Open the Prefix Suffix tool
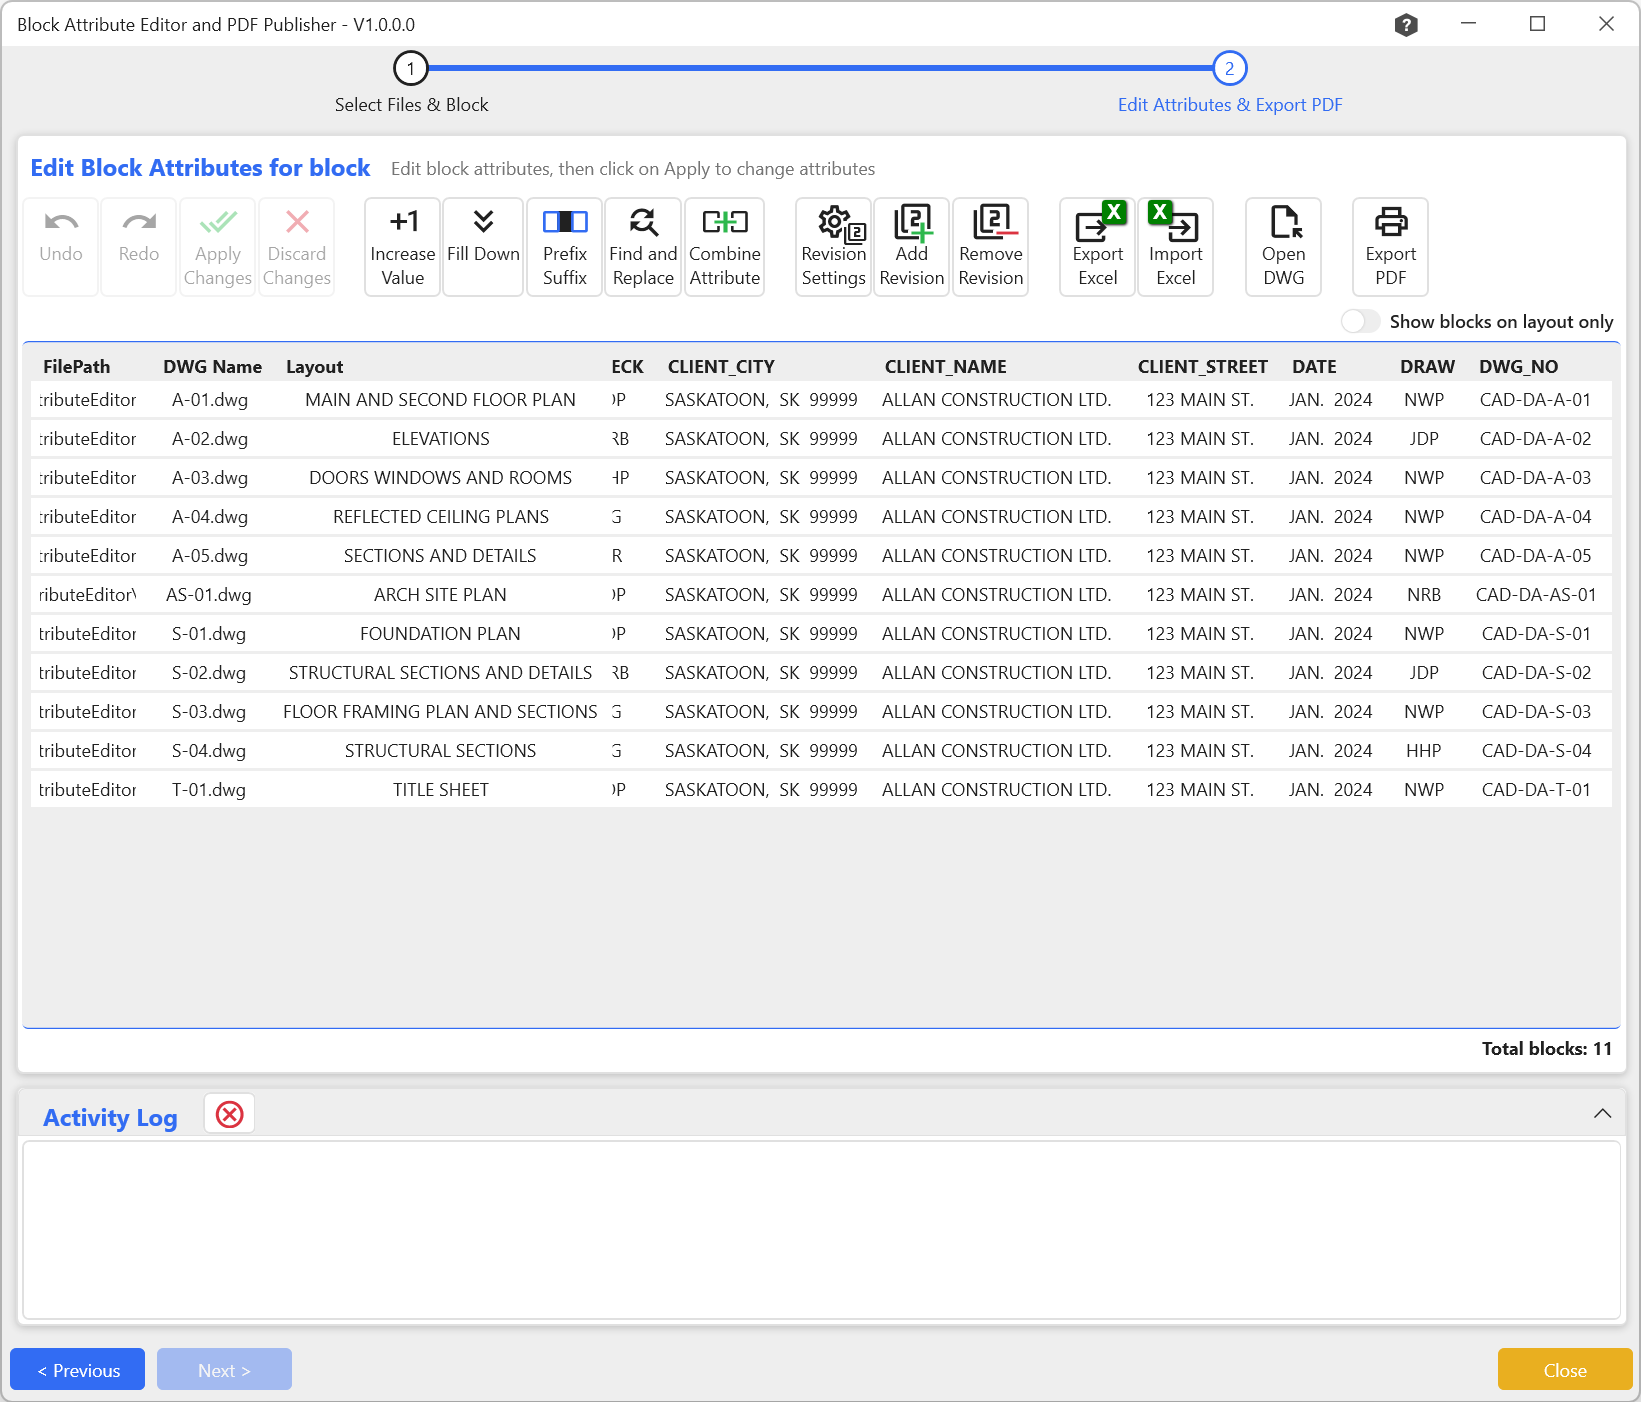Viewport: 1641px width, 1402px height. (x=565, y=247)
